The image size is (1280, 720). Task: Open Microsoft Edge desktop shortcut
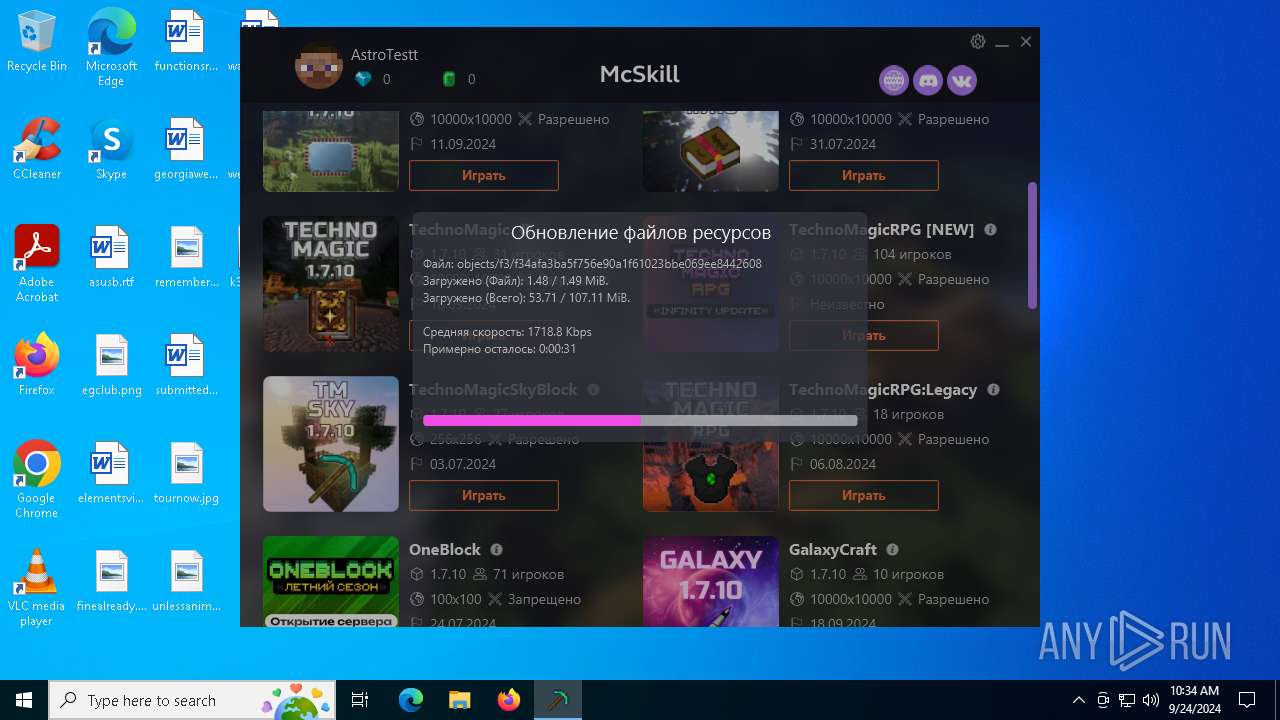coord(111,49)
